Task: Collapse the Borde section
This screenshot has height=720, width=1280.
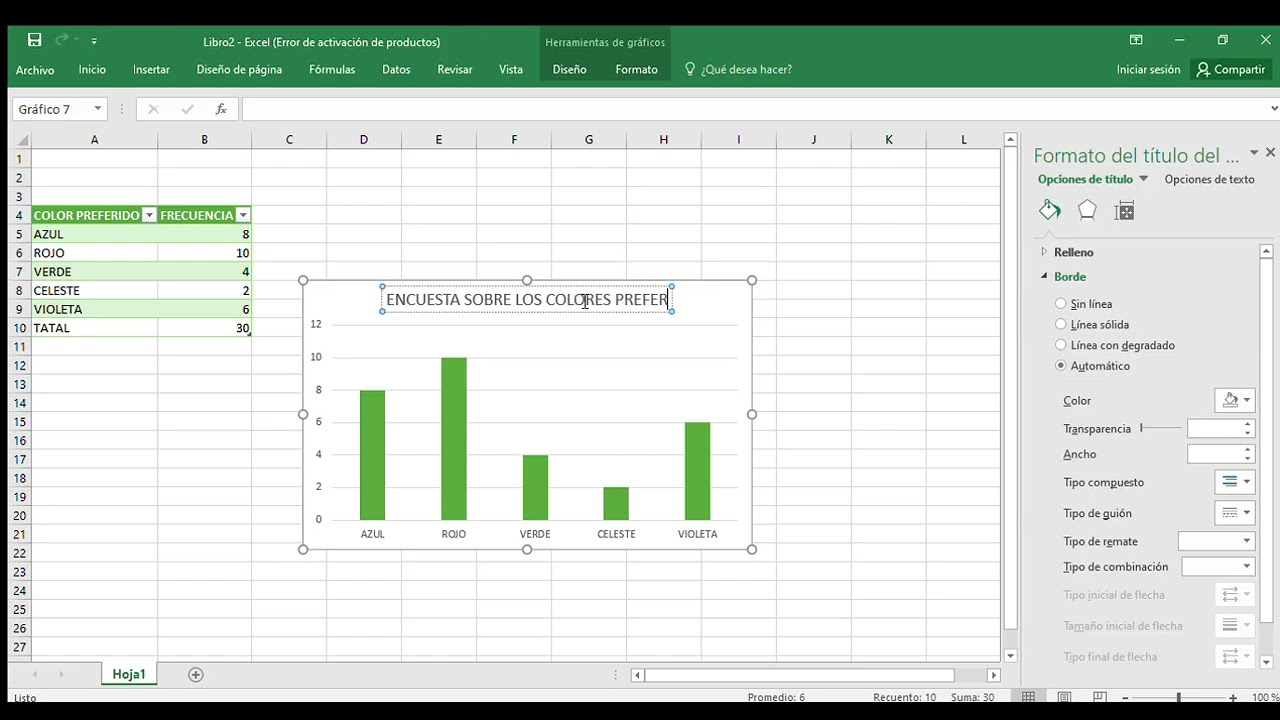Action: point(1069,276)
